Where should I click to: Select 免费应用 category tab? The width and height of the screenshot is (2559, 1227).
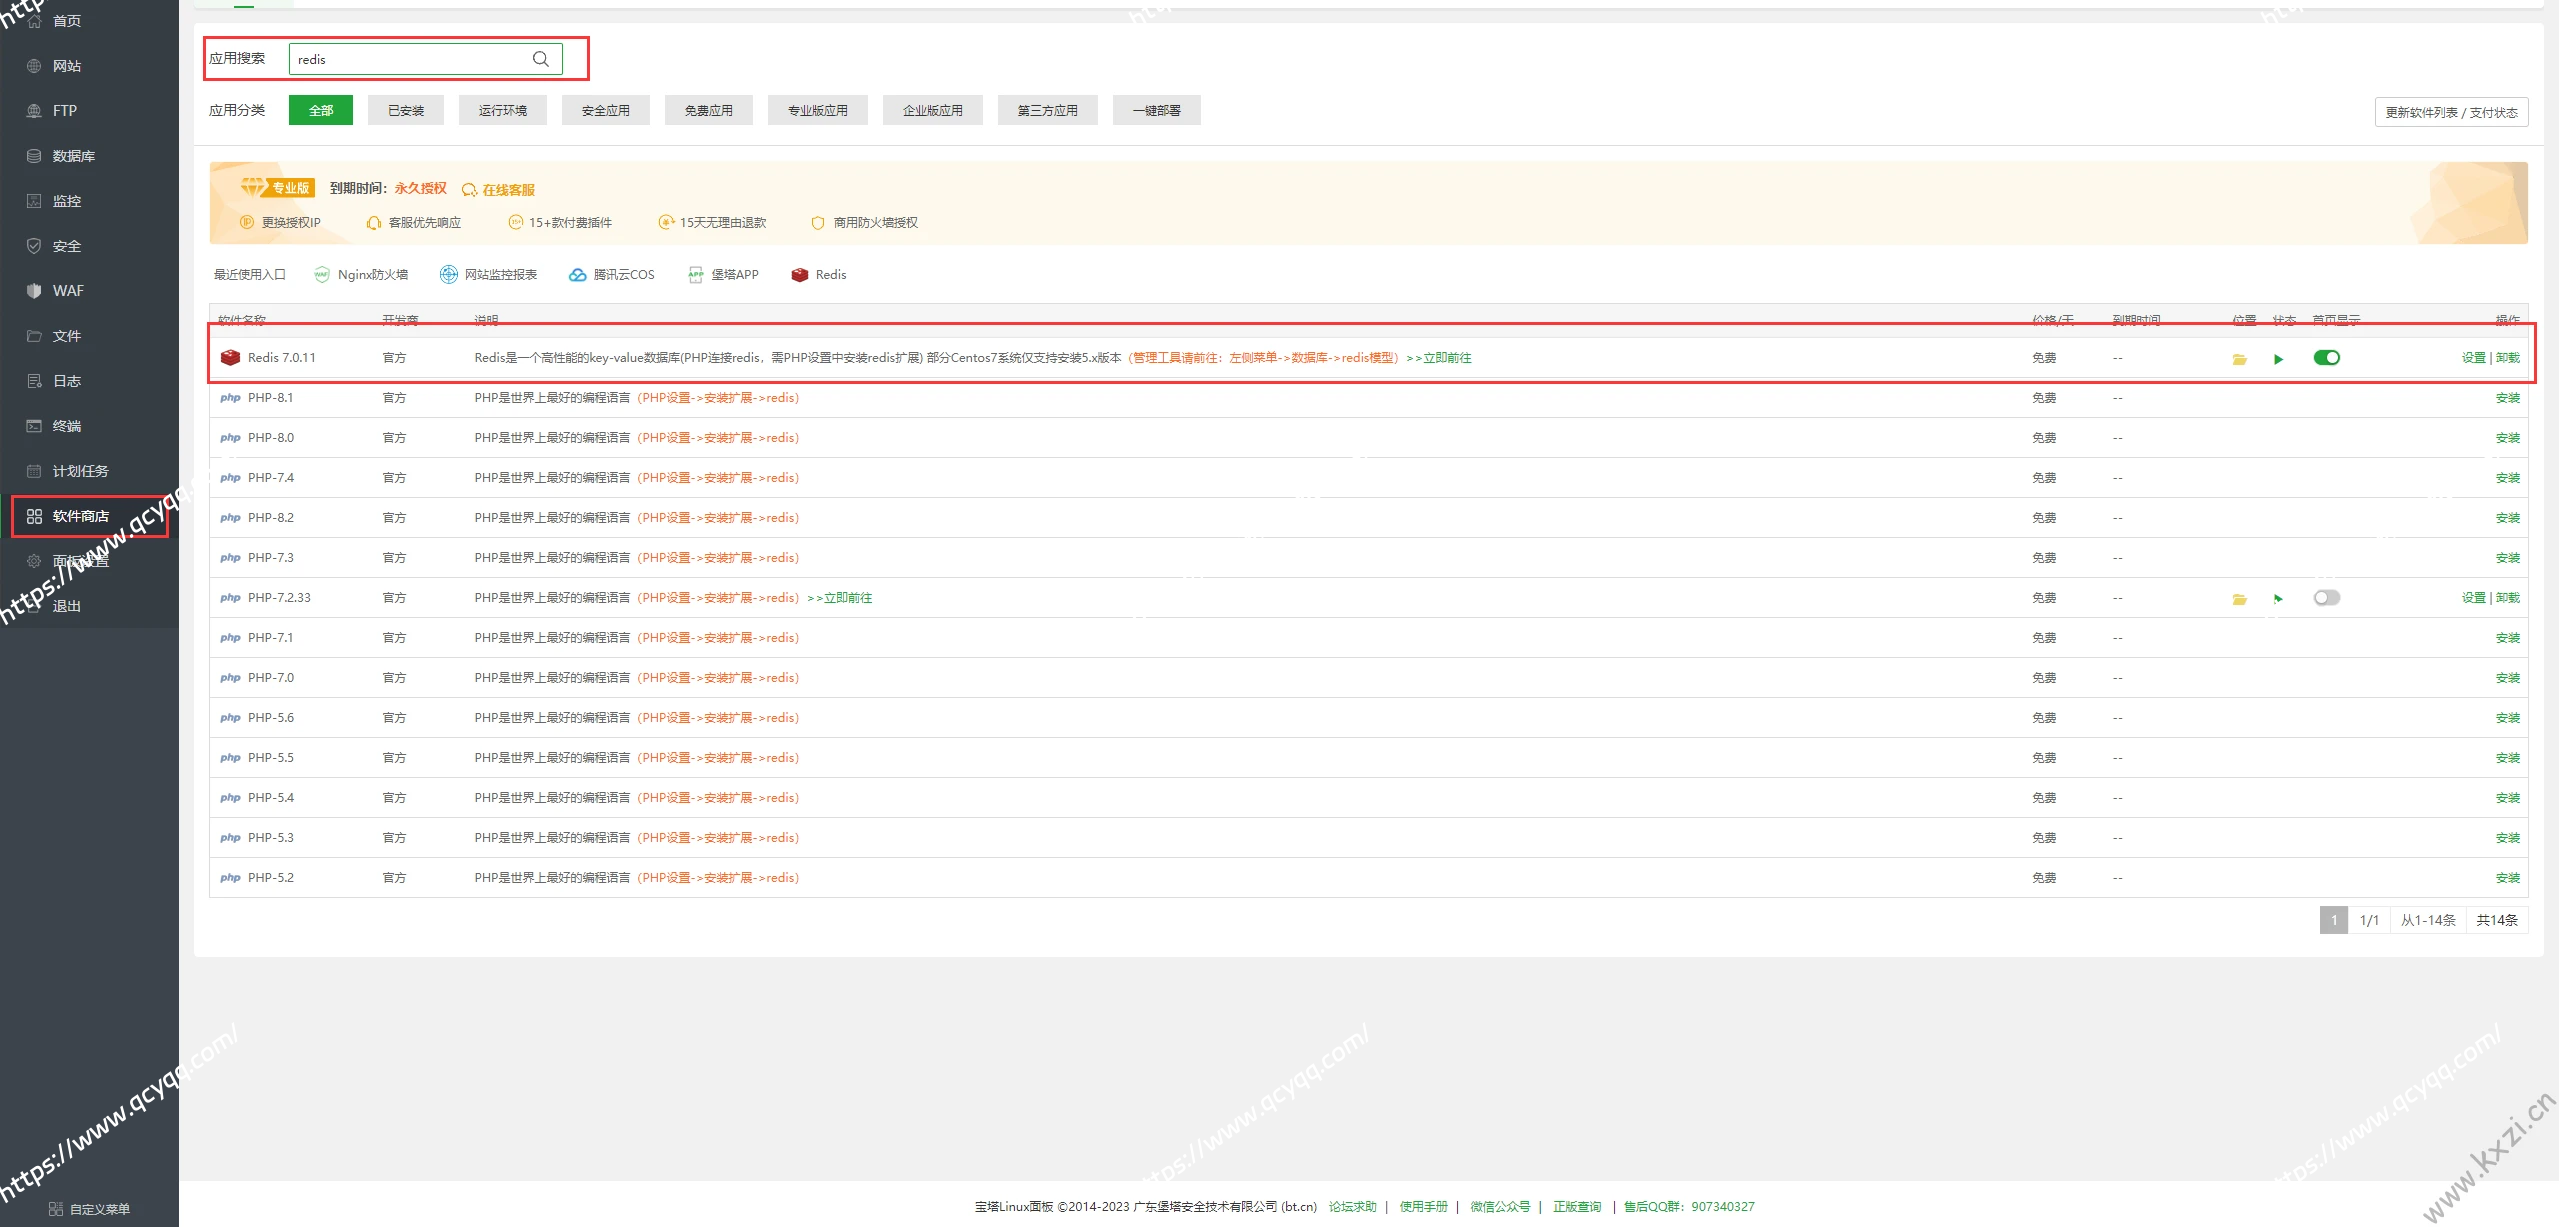click(x=708, y=111)
